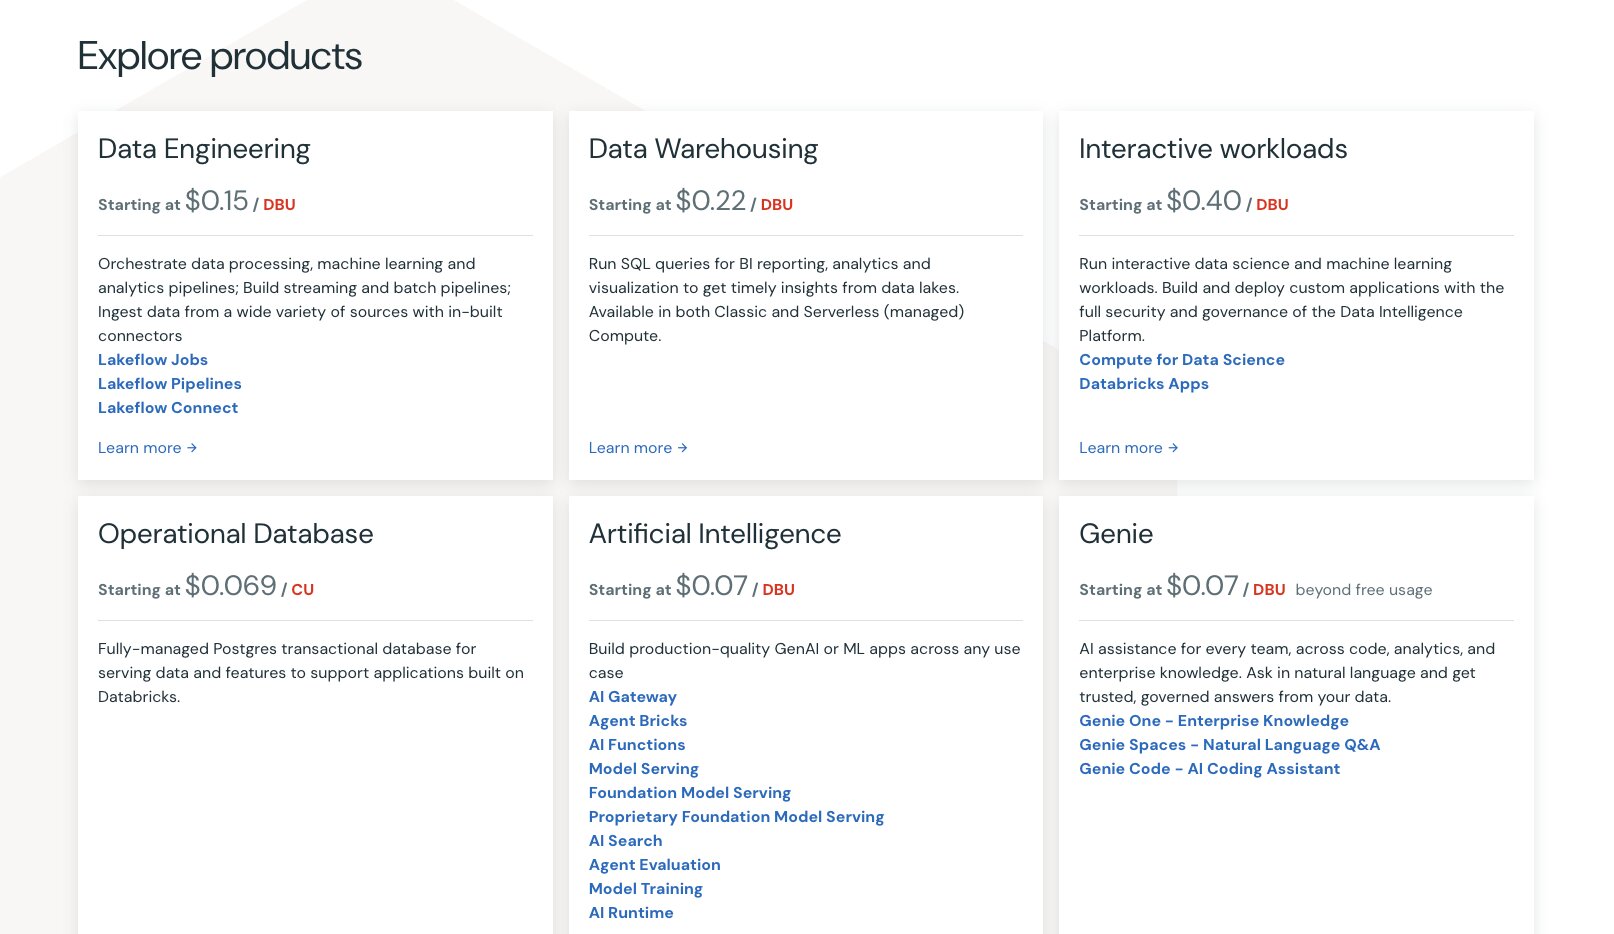Open the Databricks Apps link
The height and width of the screenshot is (934, 1614).
(x=1144, y=384)
